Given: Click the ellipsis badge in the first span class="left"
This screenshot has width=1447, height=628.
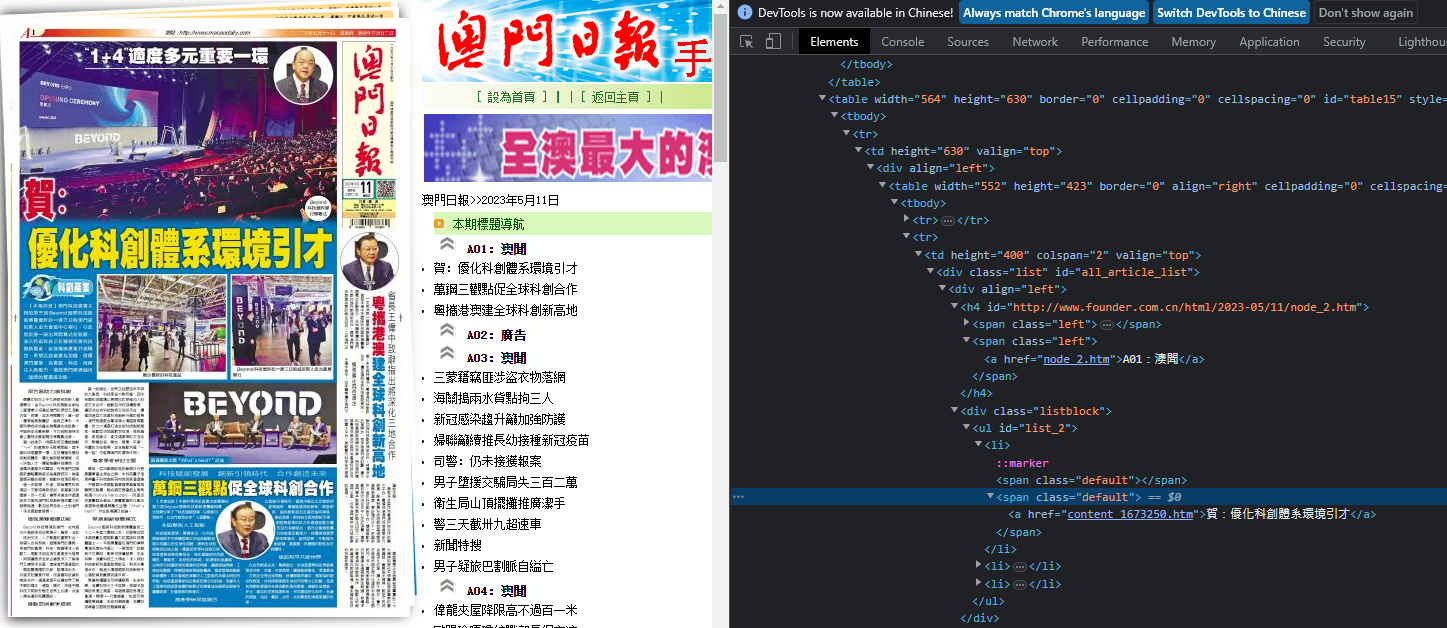Looking at the screenshot, I should click(x=1106, y=324).
